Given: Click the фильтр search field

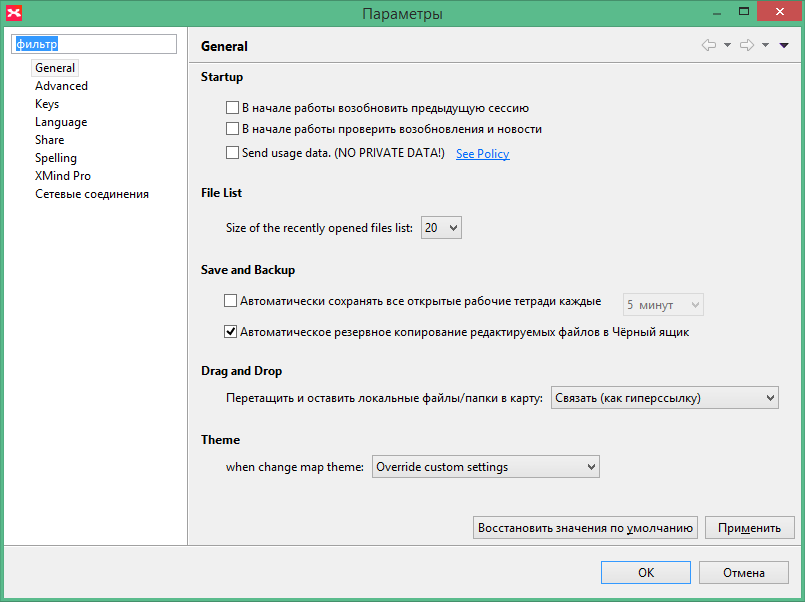Looking at the screenshot, I should (x=94, y=44).
